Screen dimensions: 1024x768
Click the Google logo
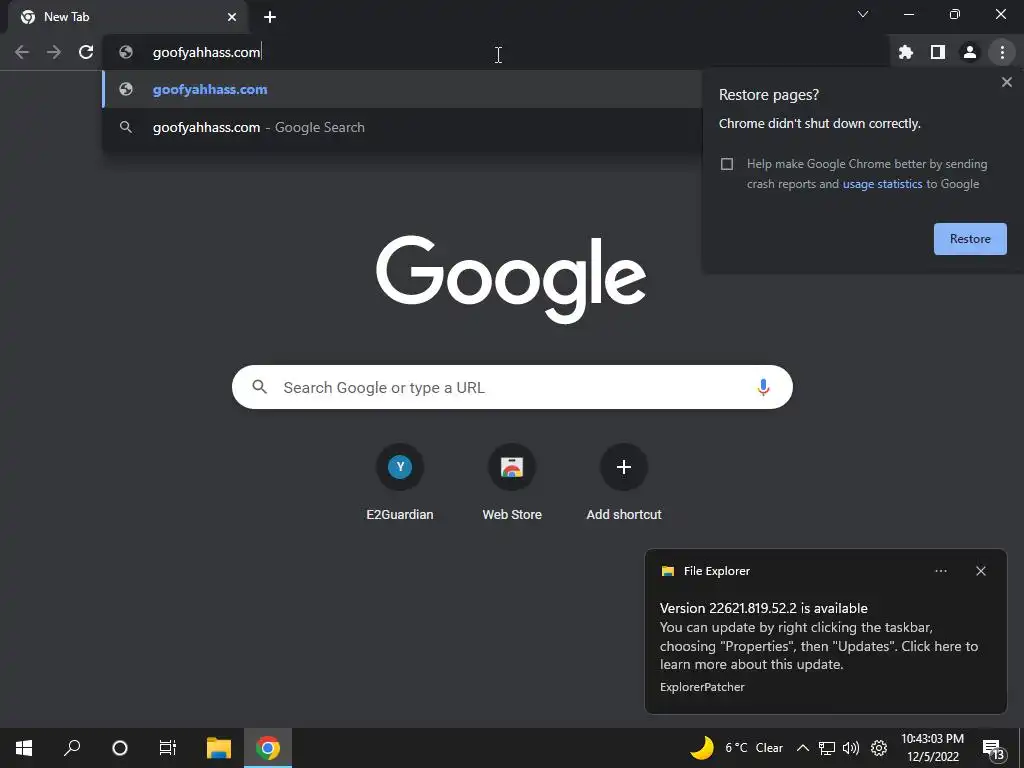pos(511,279)
